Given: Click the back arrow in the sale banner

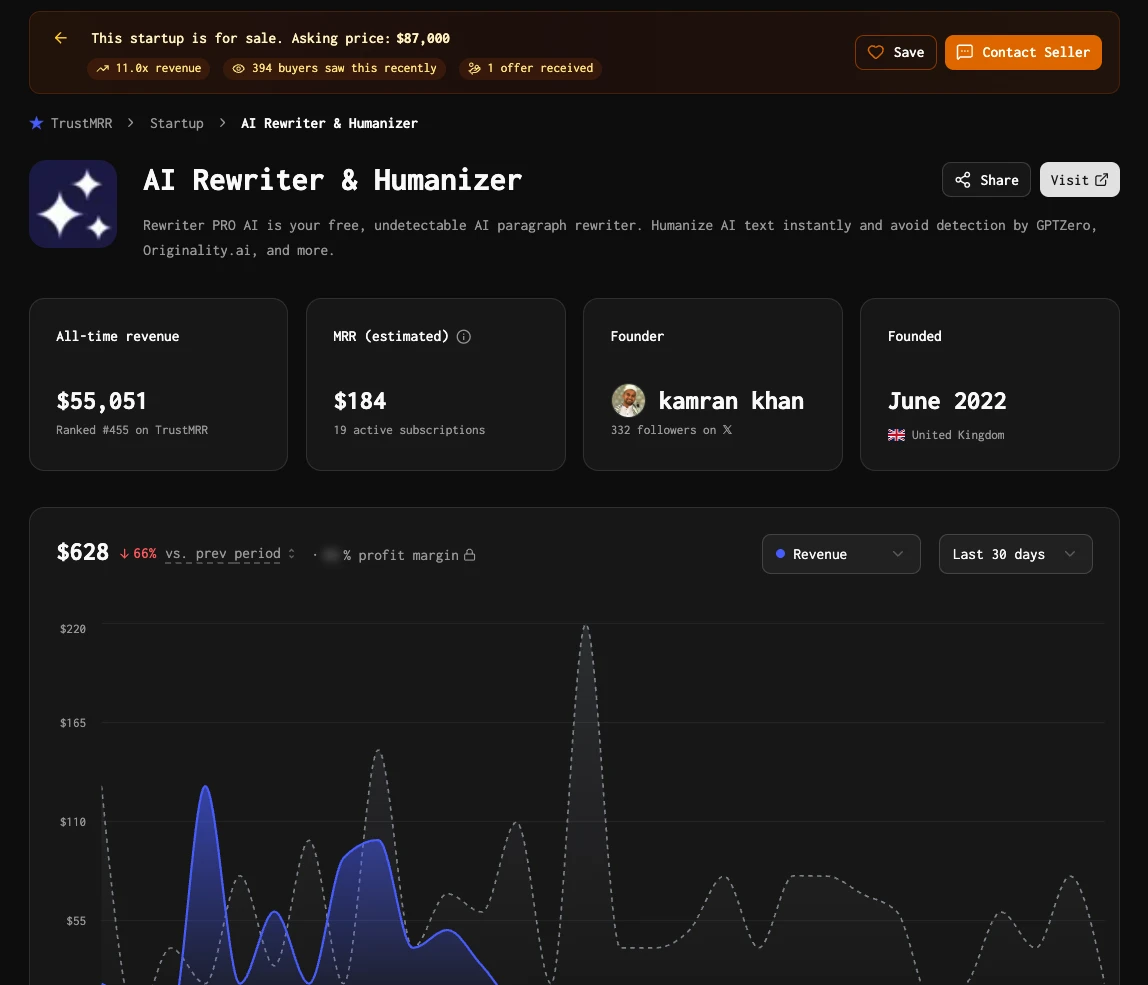Looking at the screenshot, I should point(61,38).
